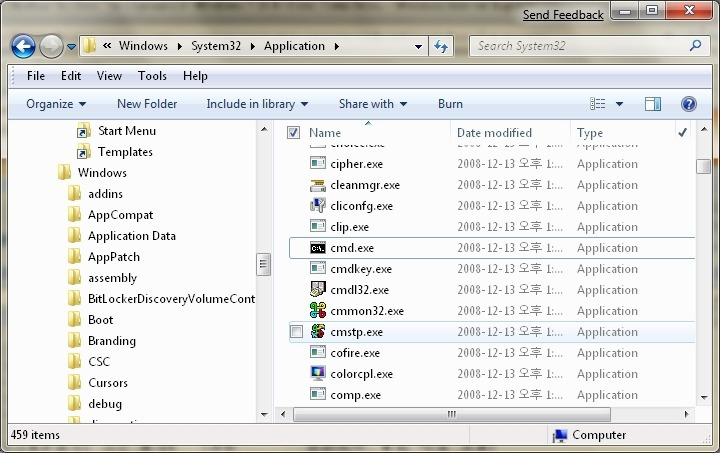Select cmdkey.exe file icon

pyautogui.click(x=318, y=268)
